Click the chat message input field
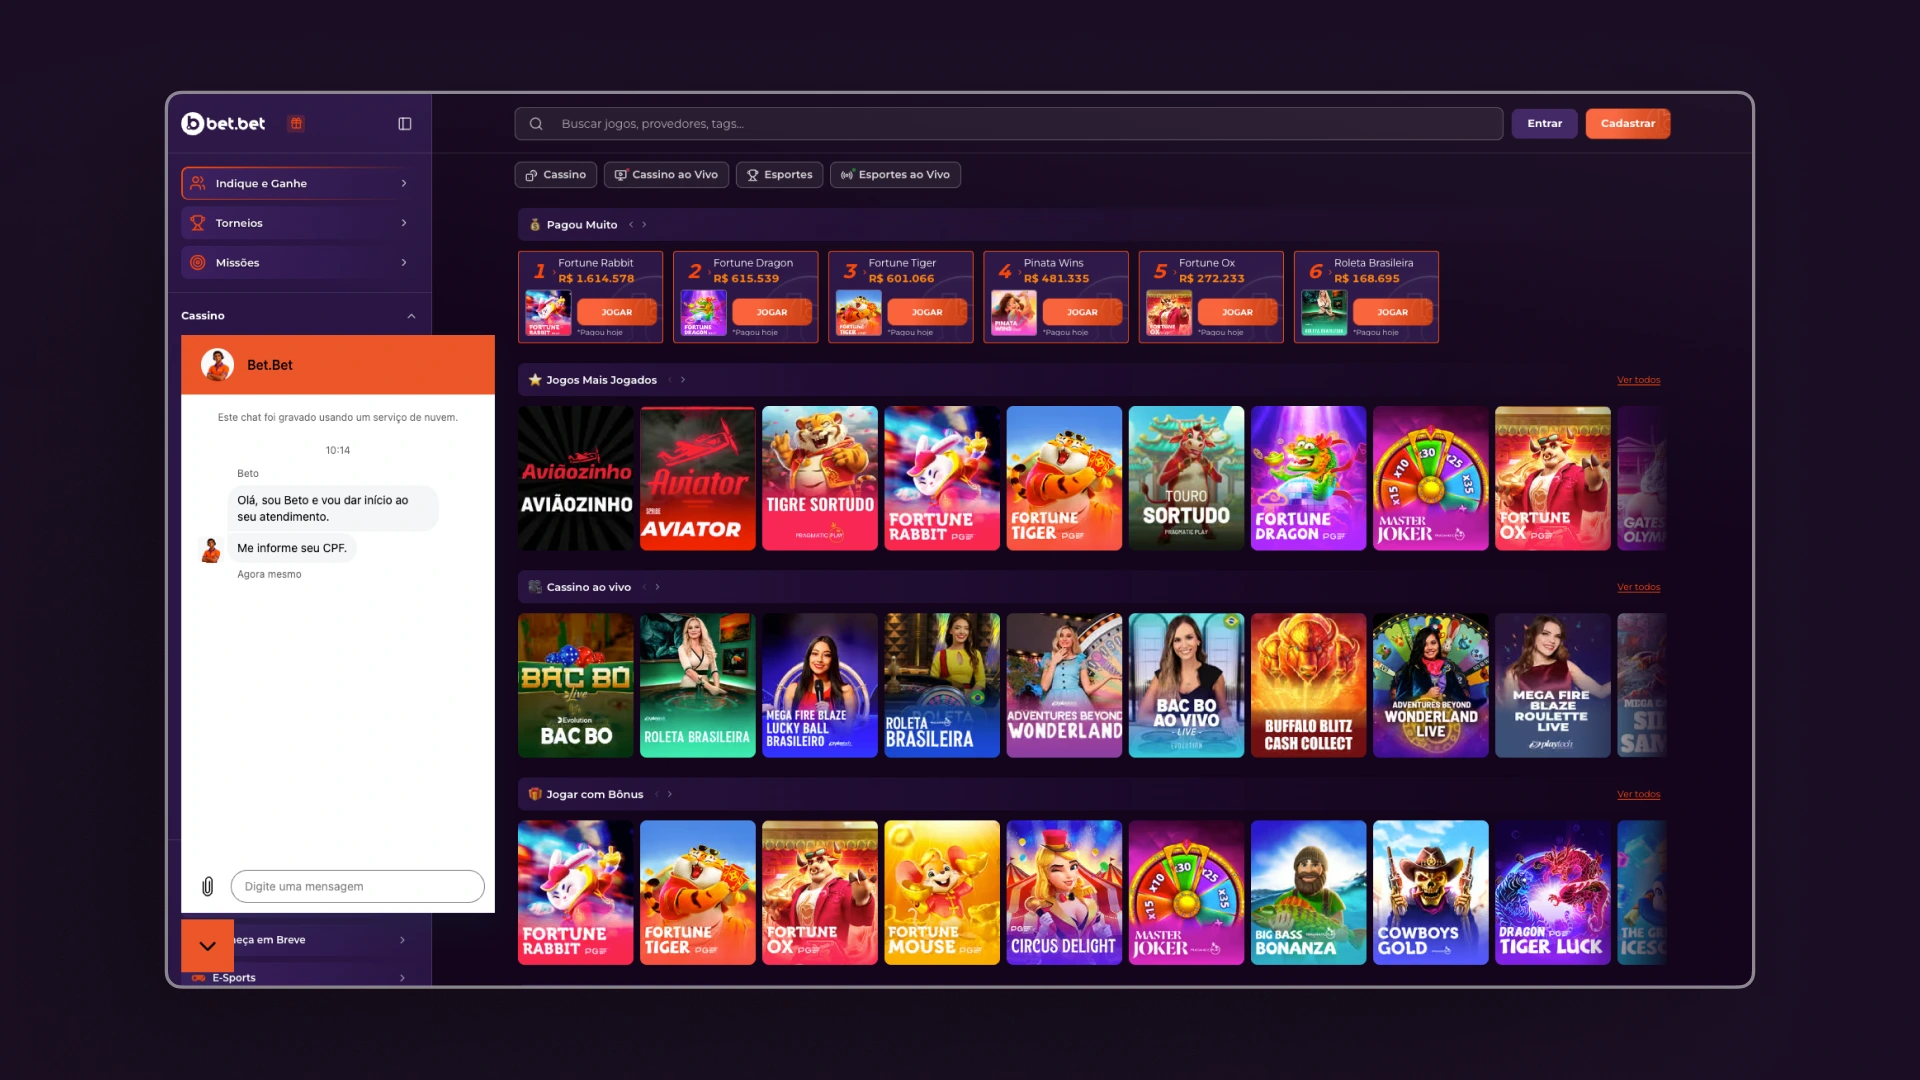This screenshot has height=1080, width=1920. (357, 886)
